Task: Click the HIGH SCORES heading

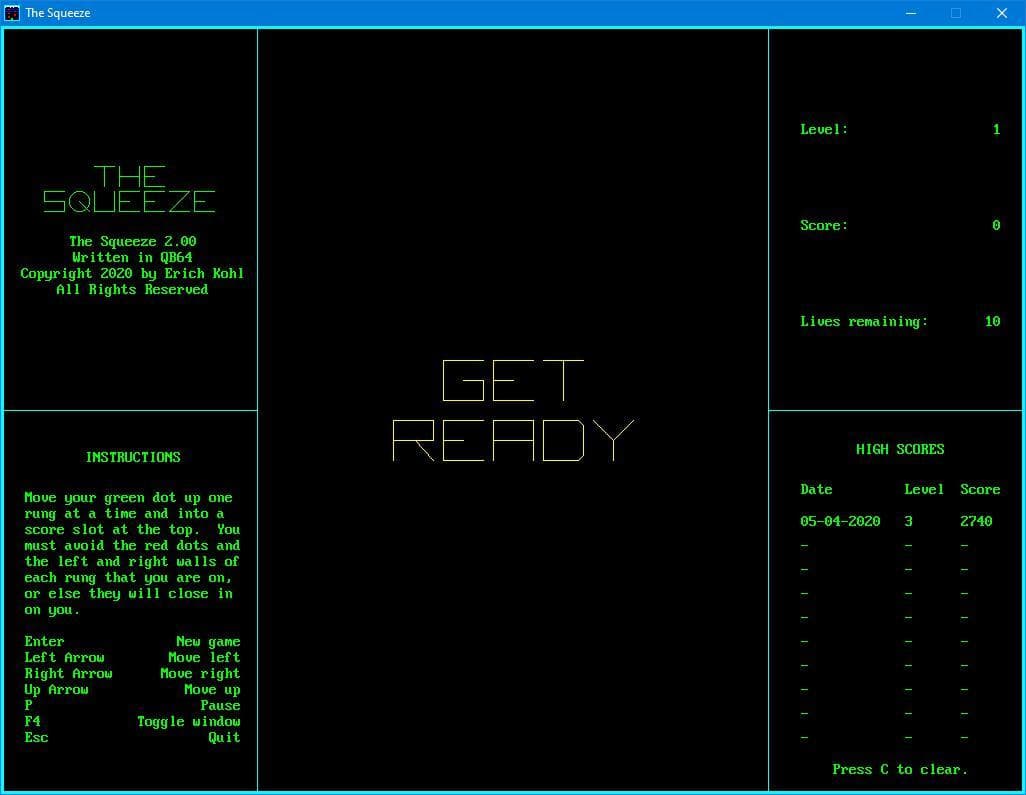Action: pos(900,450)
